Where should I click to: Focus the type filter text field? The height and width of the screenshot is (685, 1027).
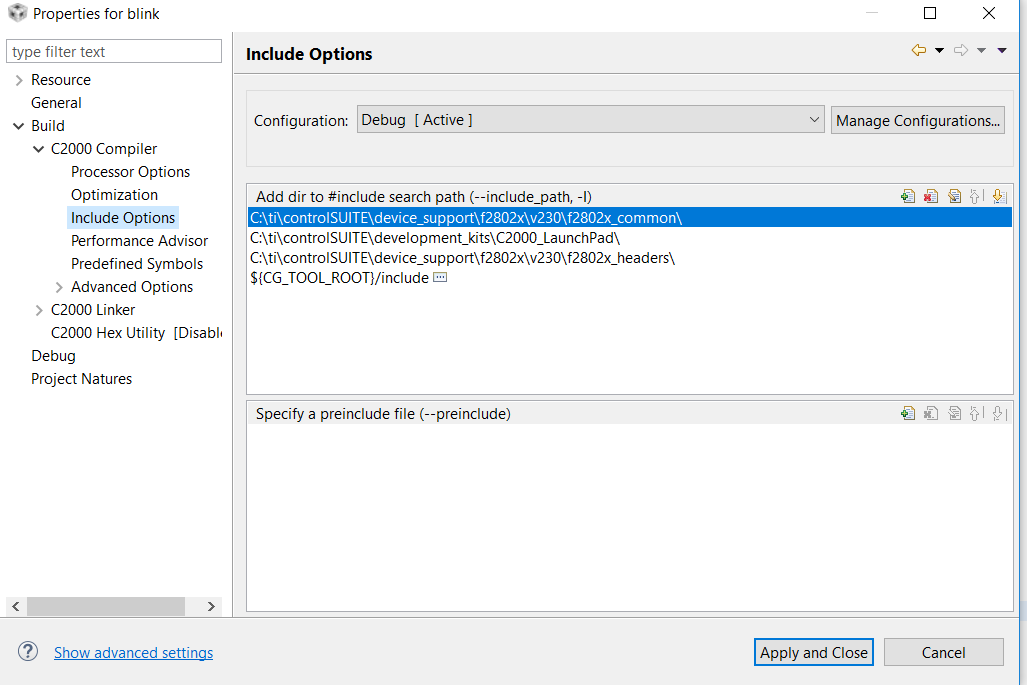pyautogui.click(x=114, y=52)
